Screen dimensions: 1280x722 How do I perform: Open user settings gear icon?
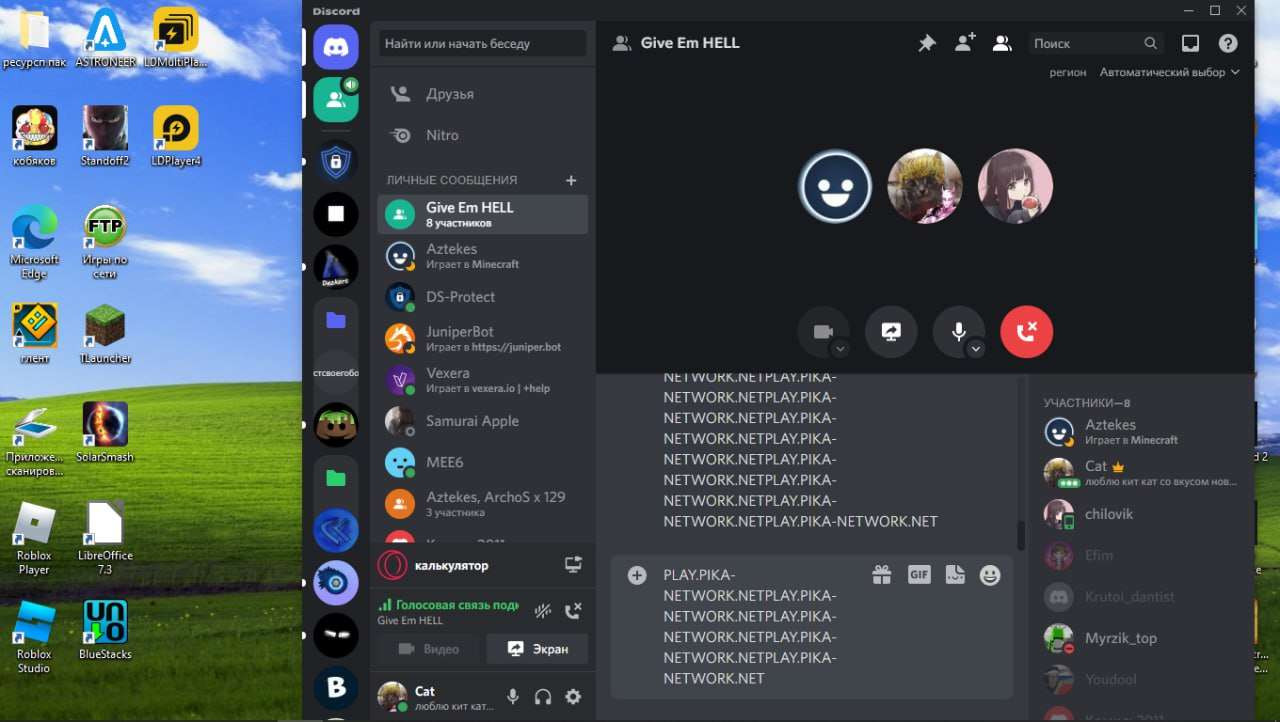pyautogui.click(x=573, y=697)
